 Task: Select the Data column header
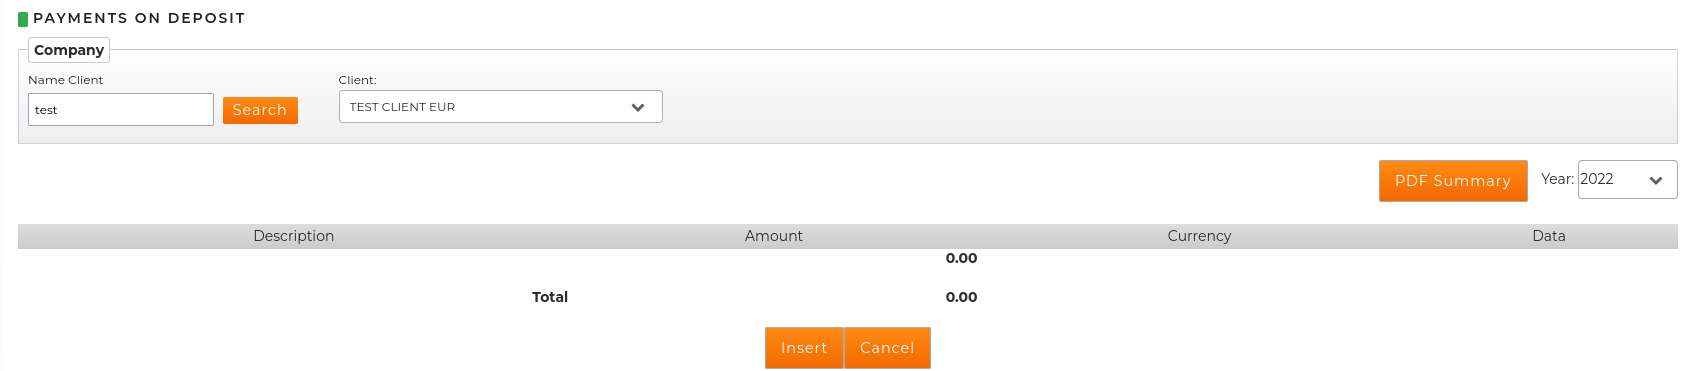coord(1549,236)
